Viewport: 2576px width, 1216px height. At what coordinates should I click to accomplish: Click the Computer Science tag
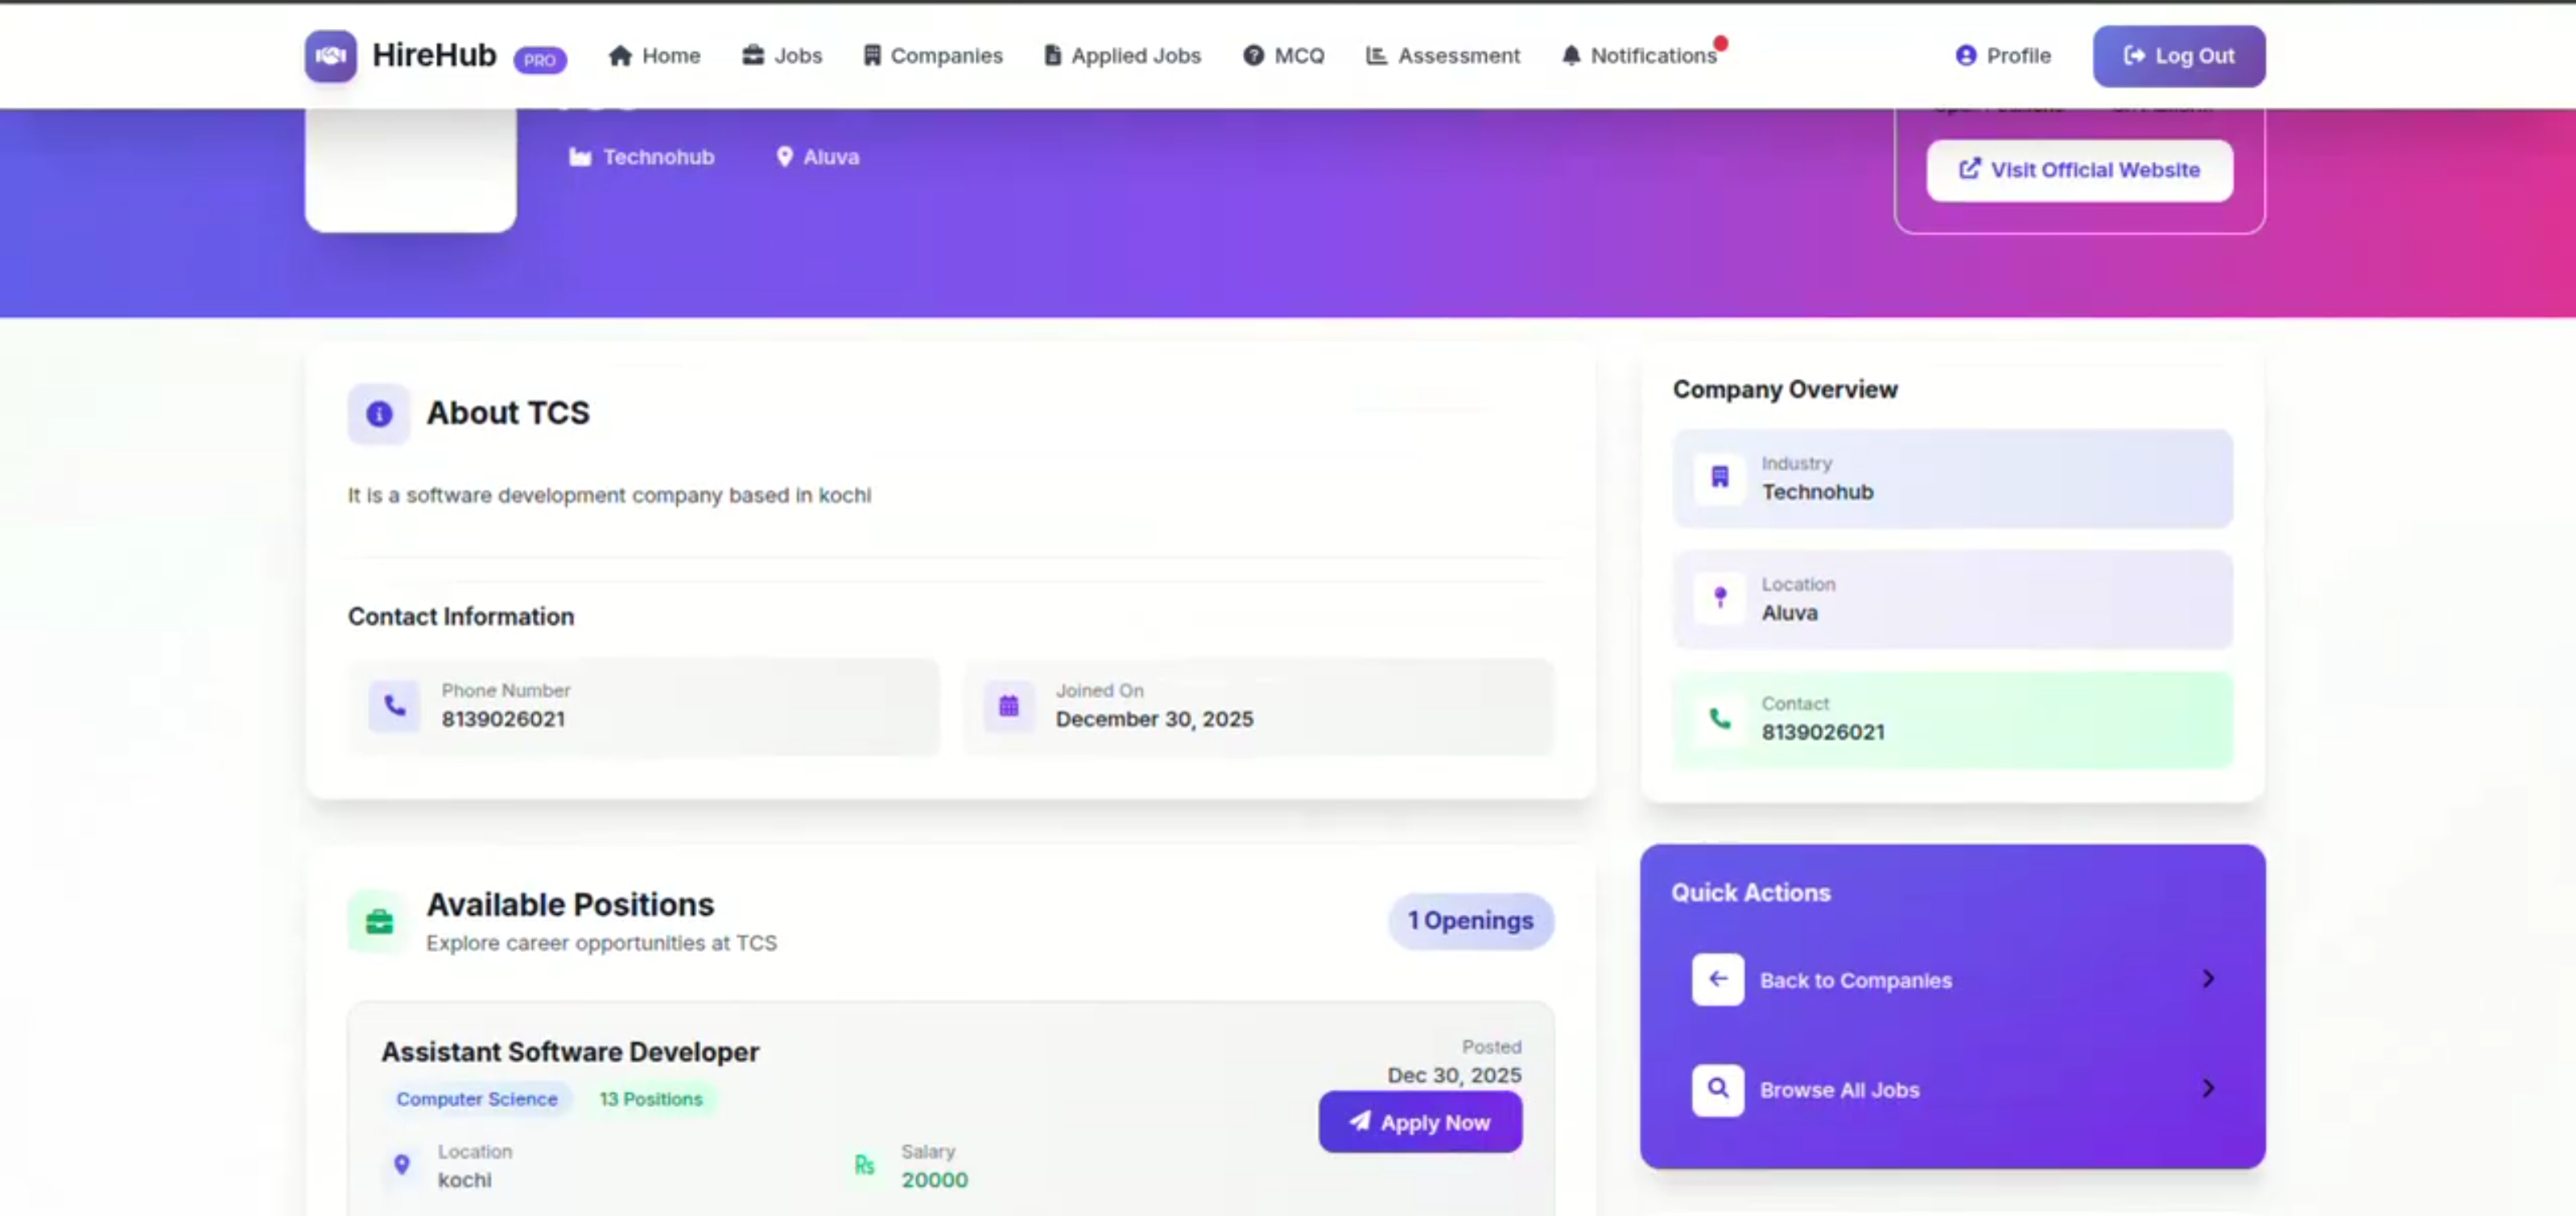[477, 1099]
